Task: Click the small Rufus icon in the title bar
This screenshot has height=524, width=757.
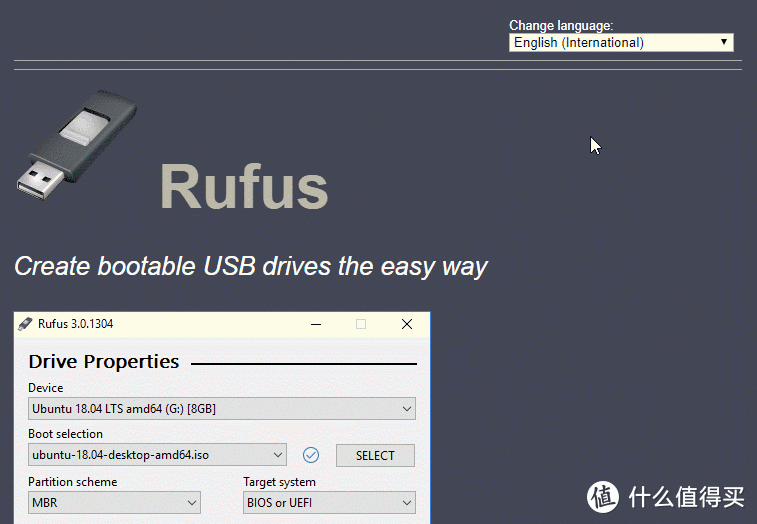Action: pos(25,324)
